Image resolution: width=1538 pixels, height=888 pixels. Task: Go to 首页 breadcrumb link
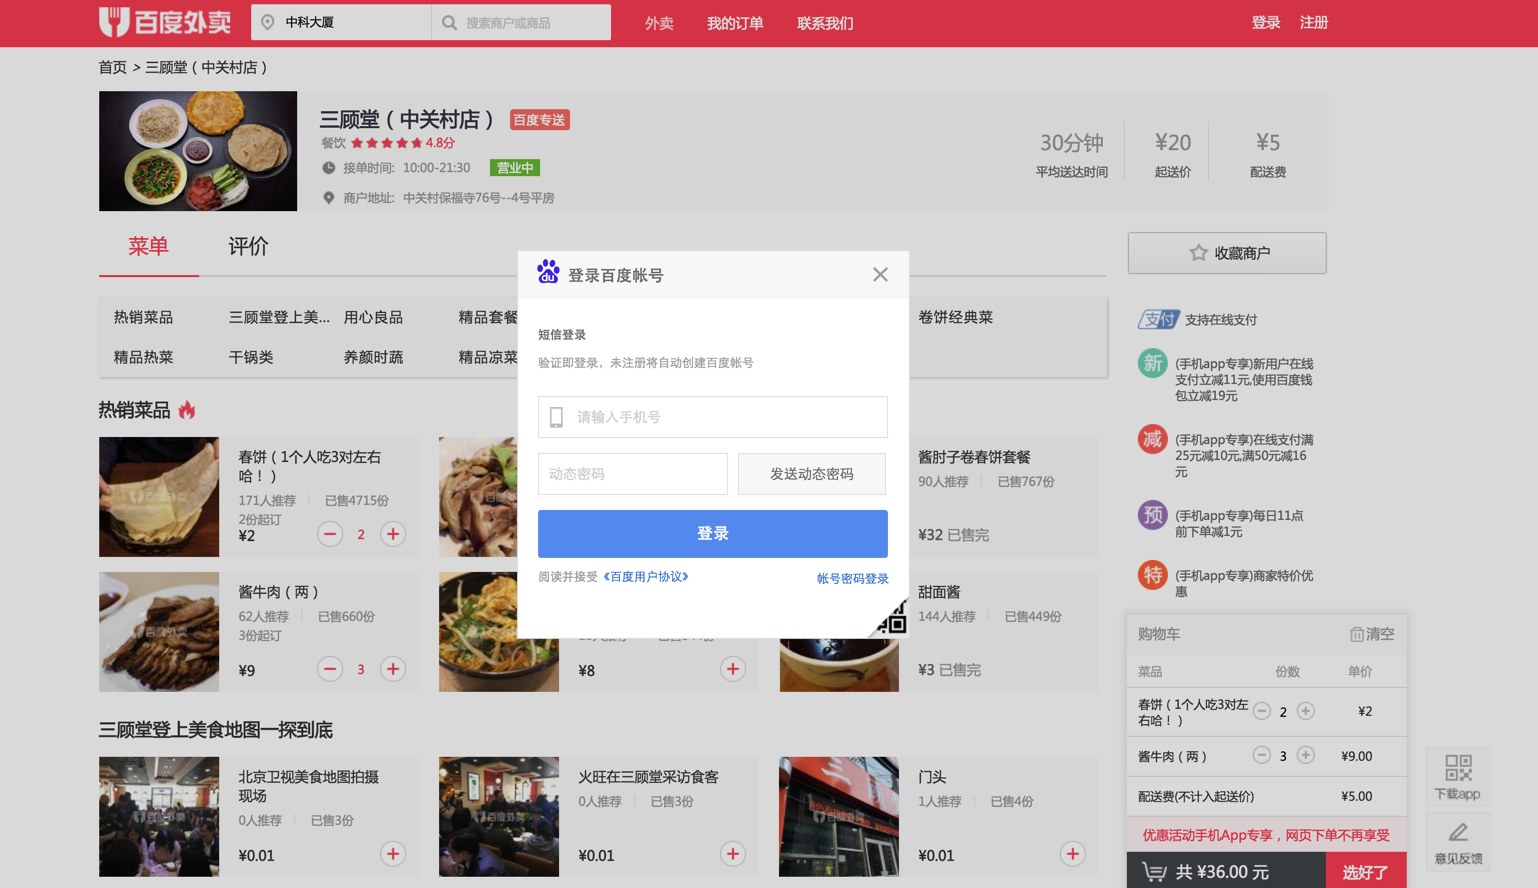113,67
